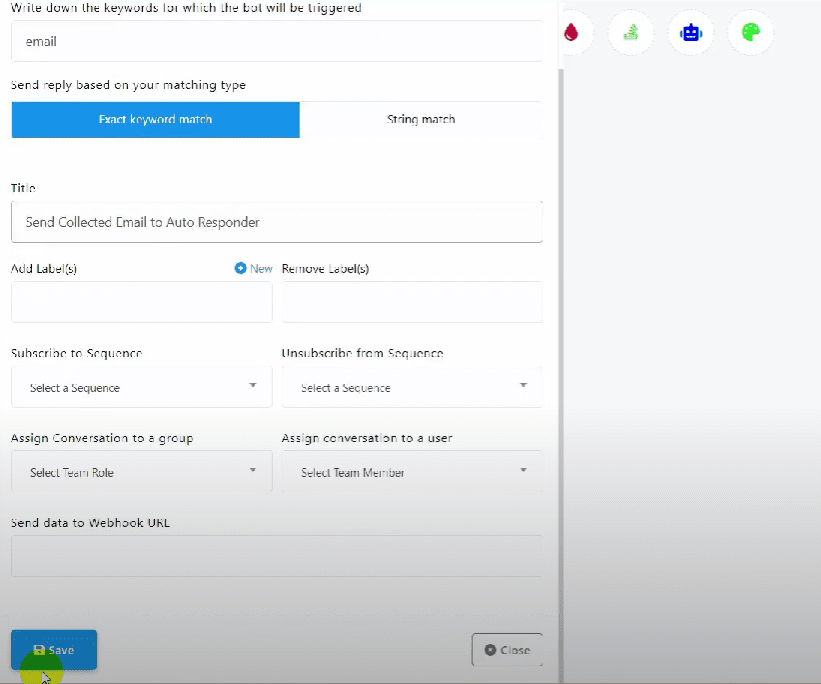Focus the keywords field containing email

click(276, 42)
